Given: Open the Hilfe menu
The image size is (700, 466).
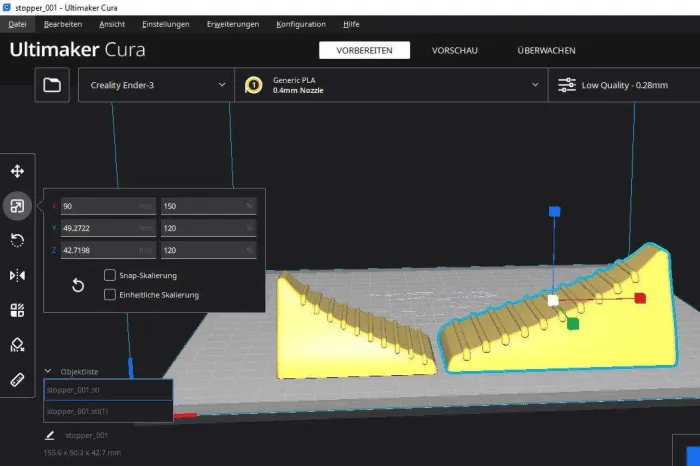Looking at the screenshot, I should click(351, 24).
